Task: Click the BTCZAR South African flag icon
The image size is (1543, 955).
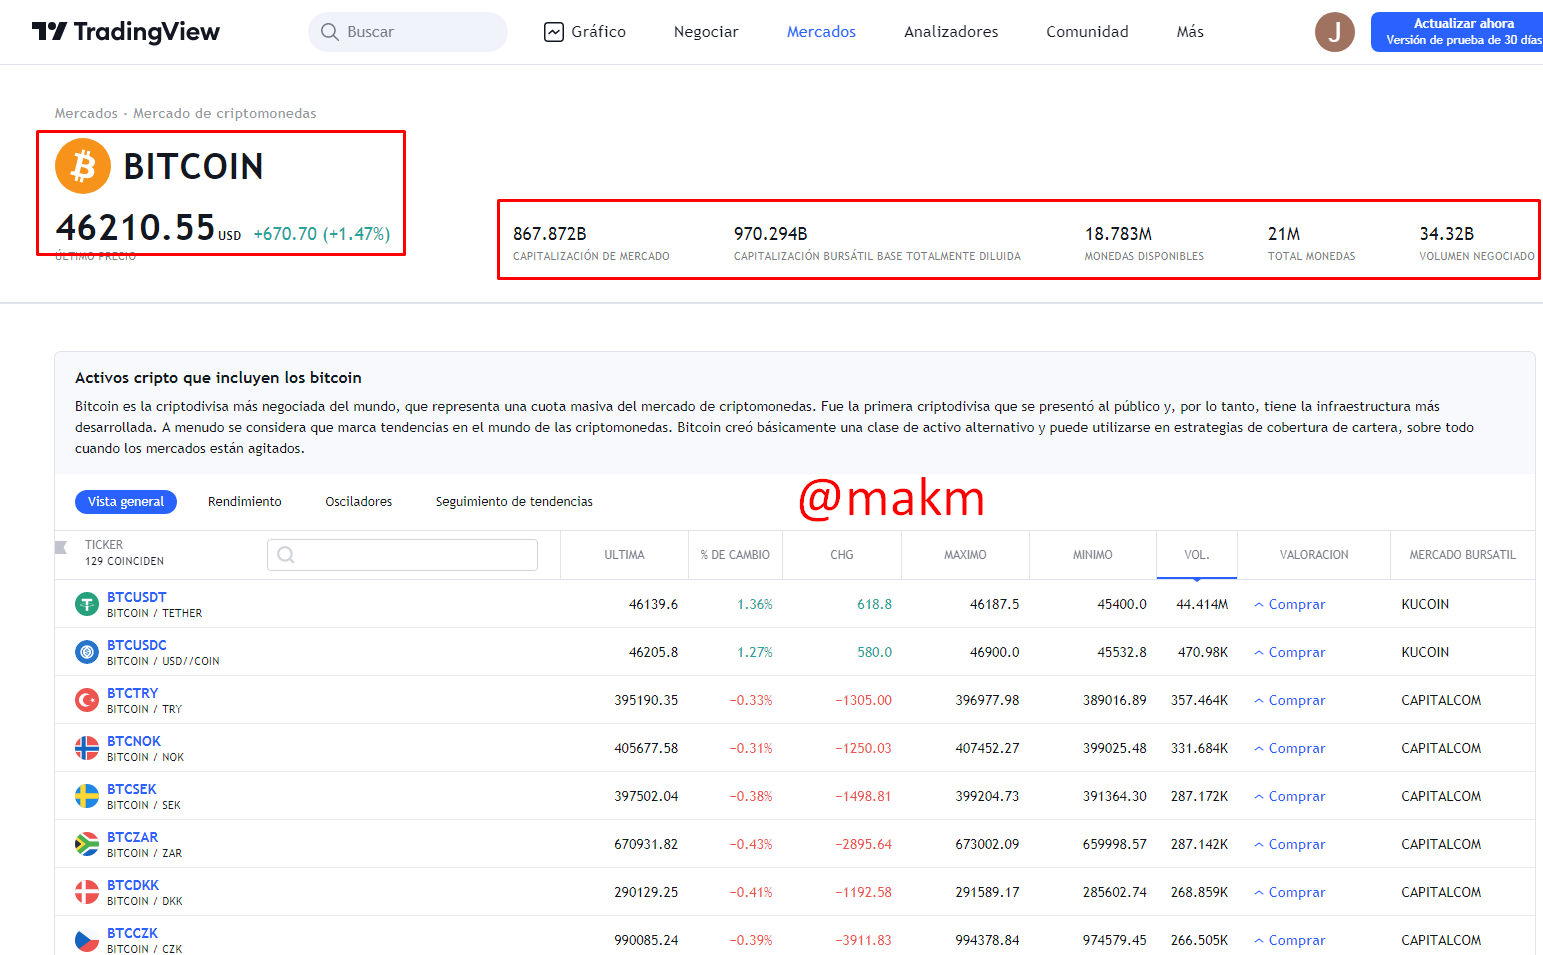Action: (87, 844)
